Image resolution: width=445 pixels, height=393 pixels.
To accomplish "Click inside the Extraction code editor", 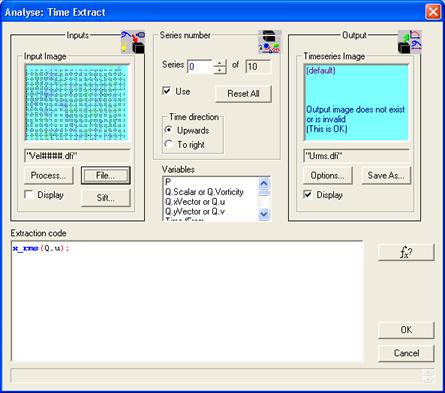I will [x=187, y=301].
